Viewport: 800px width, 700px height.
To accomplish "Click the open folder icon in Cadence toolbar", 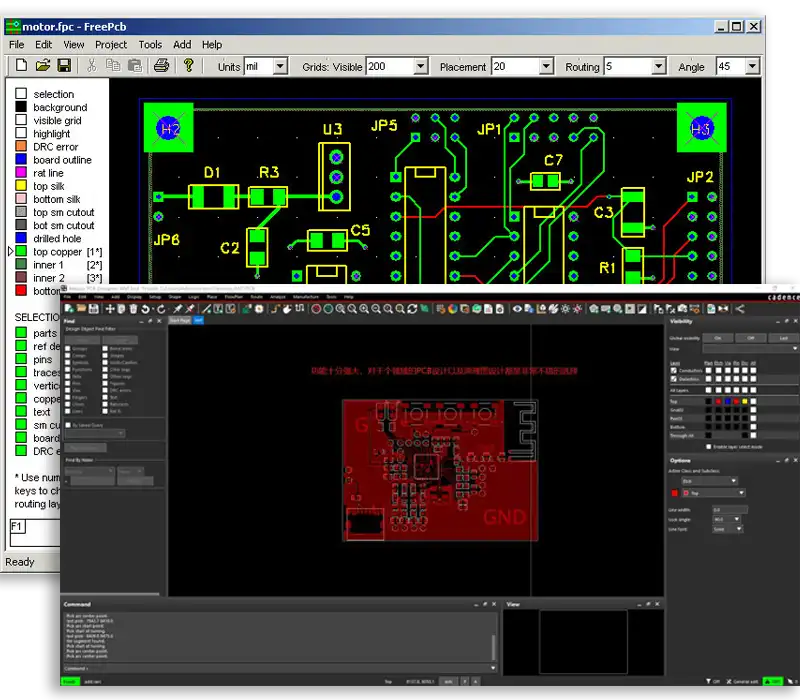I will [x=81, y=309].
